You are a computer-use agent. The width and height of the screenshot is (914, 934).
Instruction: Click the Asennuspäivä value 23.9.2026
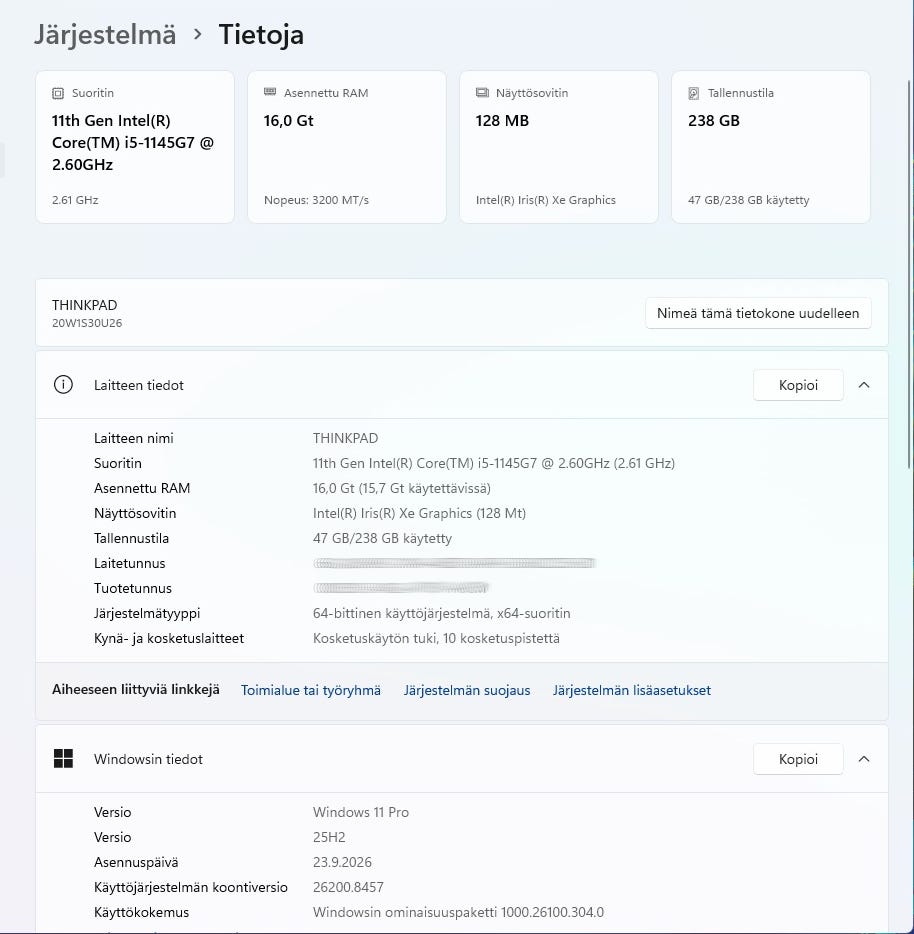pyautogui.click(x=342, y=863)
